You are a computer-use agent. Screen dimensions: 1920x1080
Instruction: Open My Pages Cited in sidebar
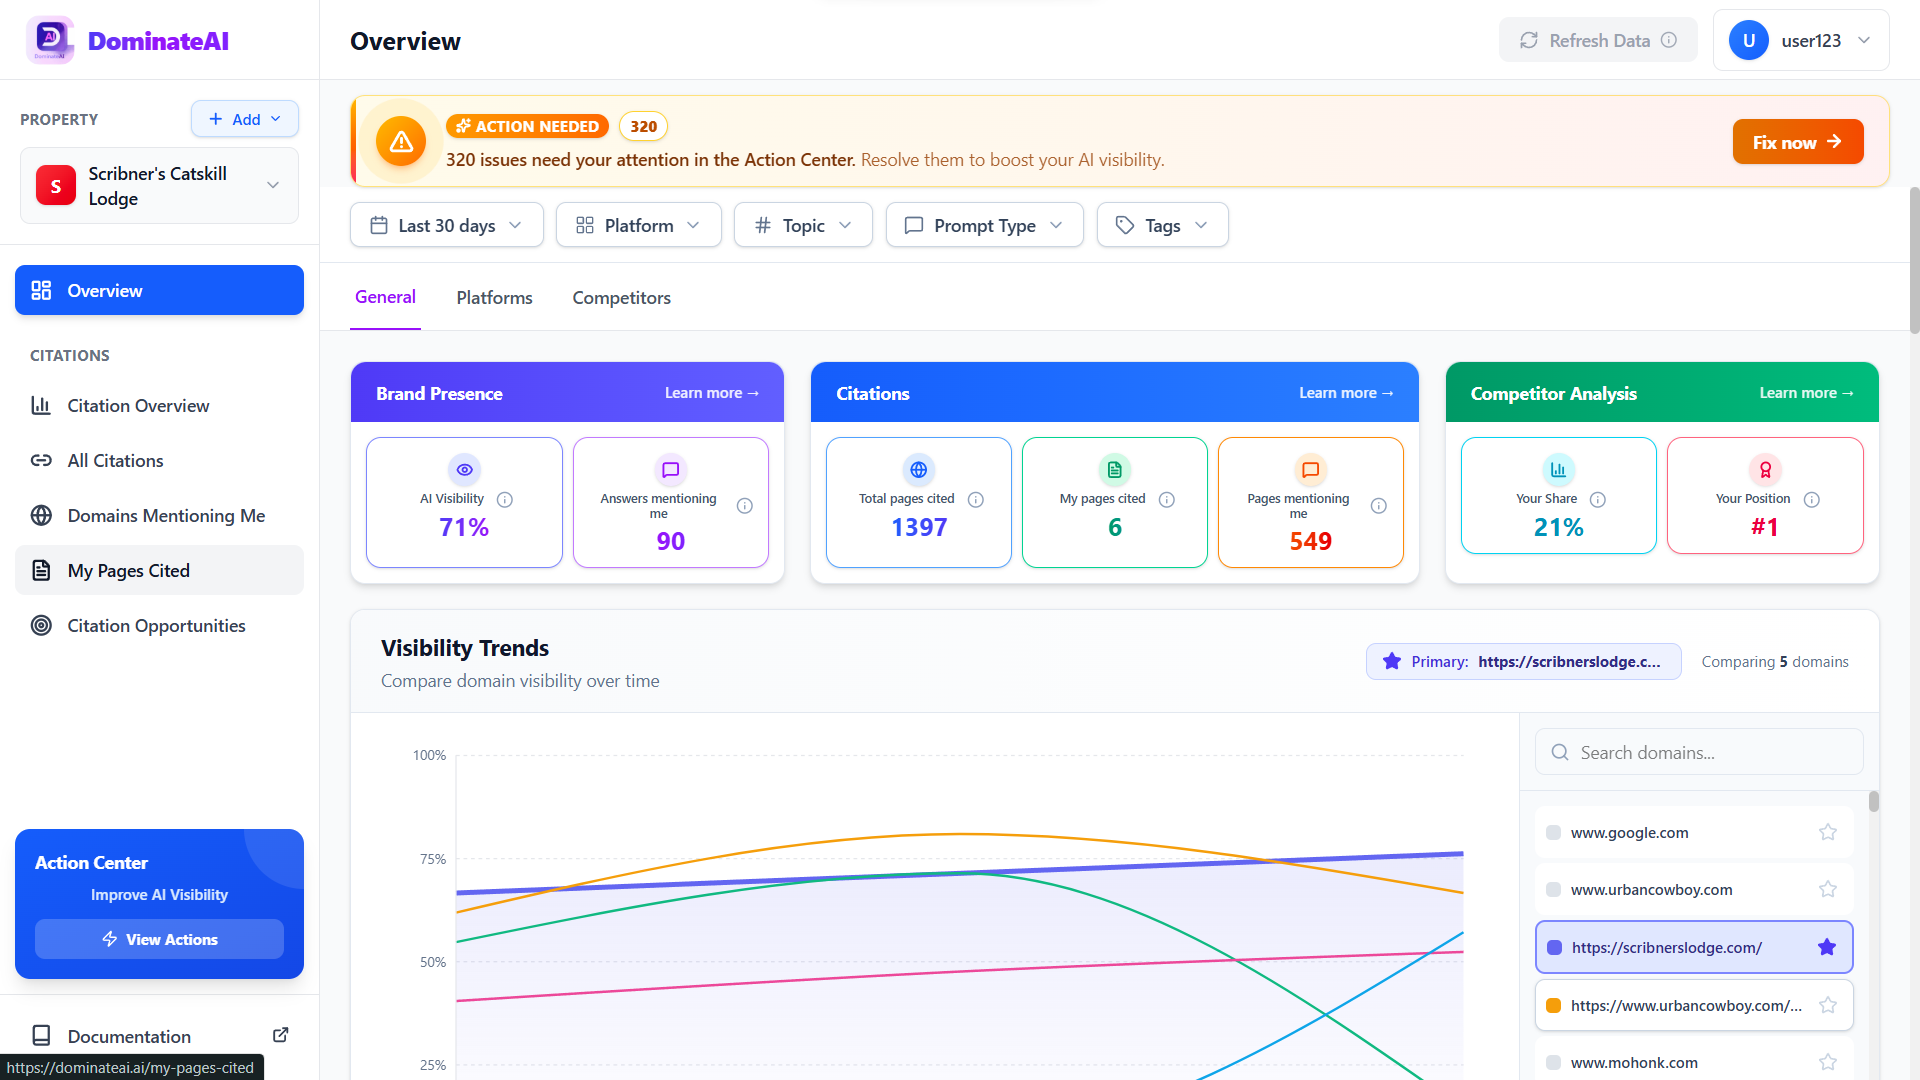point(160,570)
